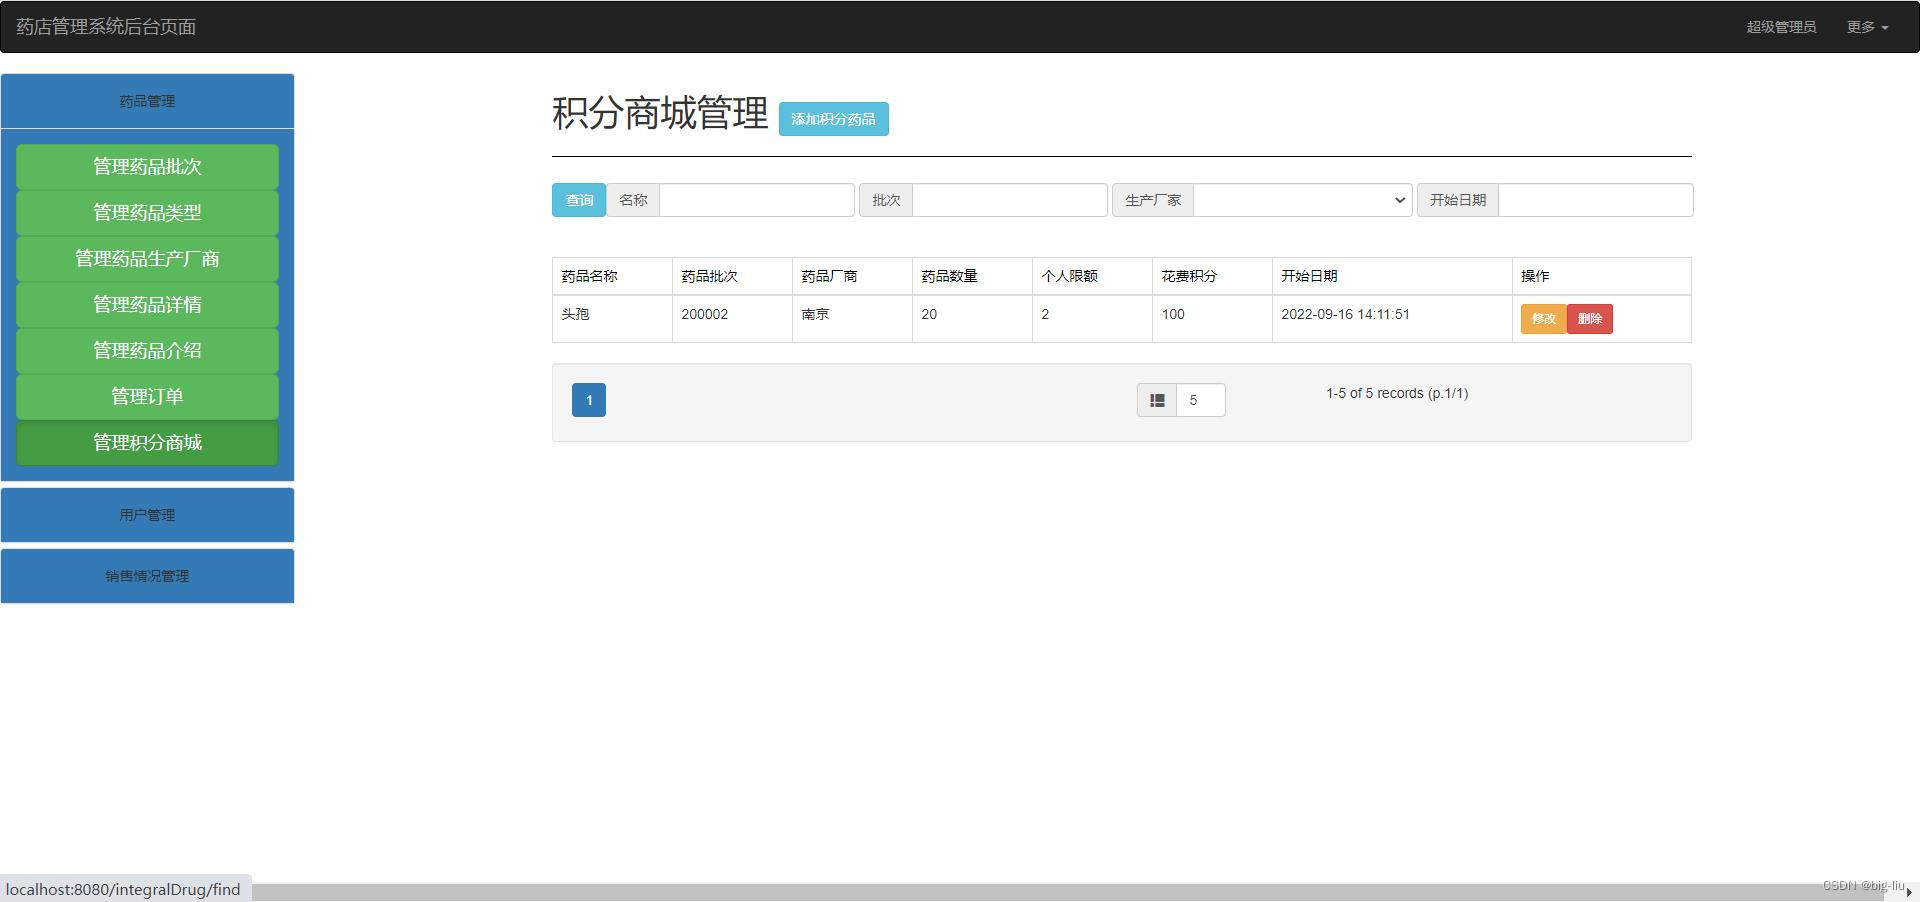Select 管理药品类型 in the sidebar
This screenshot has width=1920, height=902.
point(146,212)
